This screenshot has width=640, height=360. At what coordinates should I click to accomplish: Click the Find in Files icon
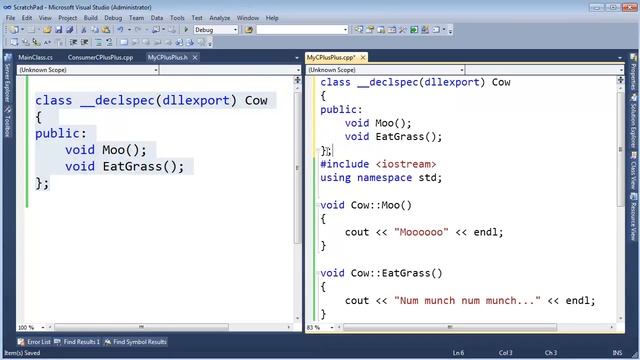click(x=249, y=30)
